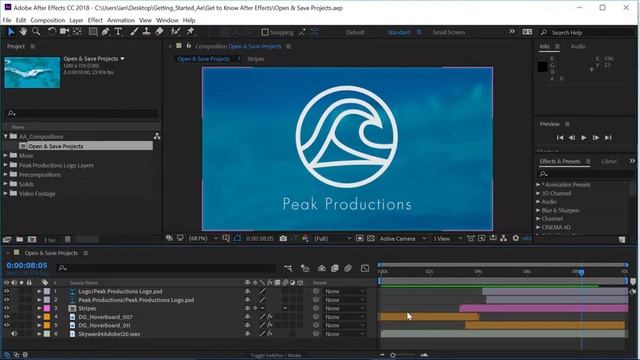Open the Animation menu
This screenshot has width=640, height=360.
[121, 20]
